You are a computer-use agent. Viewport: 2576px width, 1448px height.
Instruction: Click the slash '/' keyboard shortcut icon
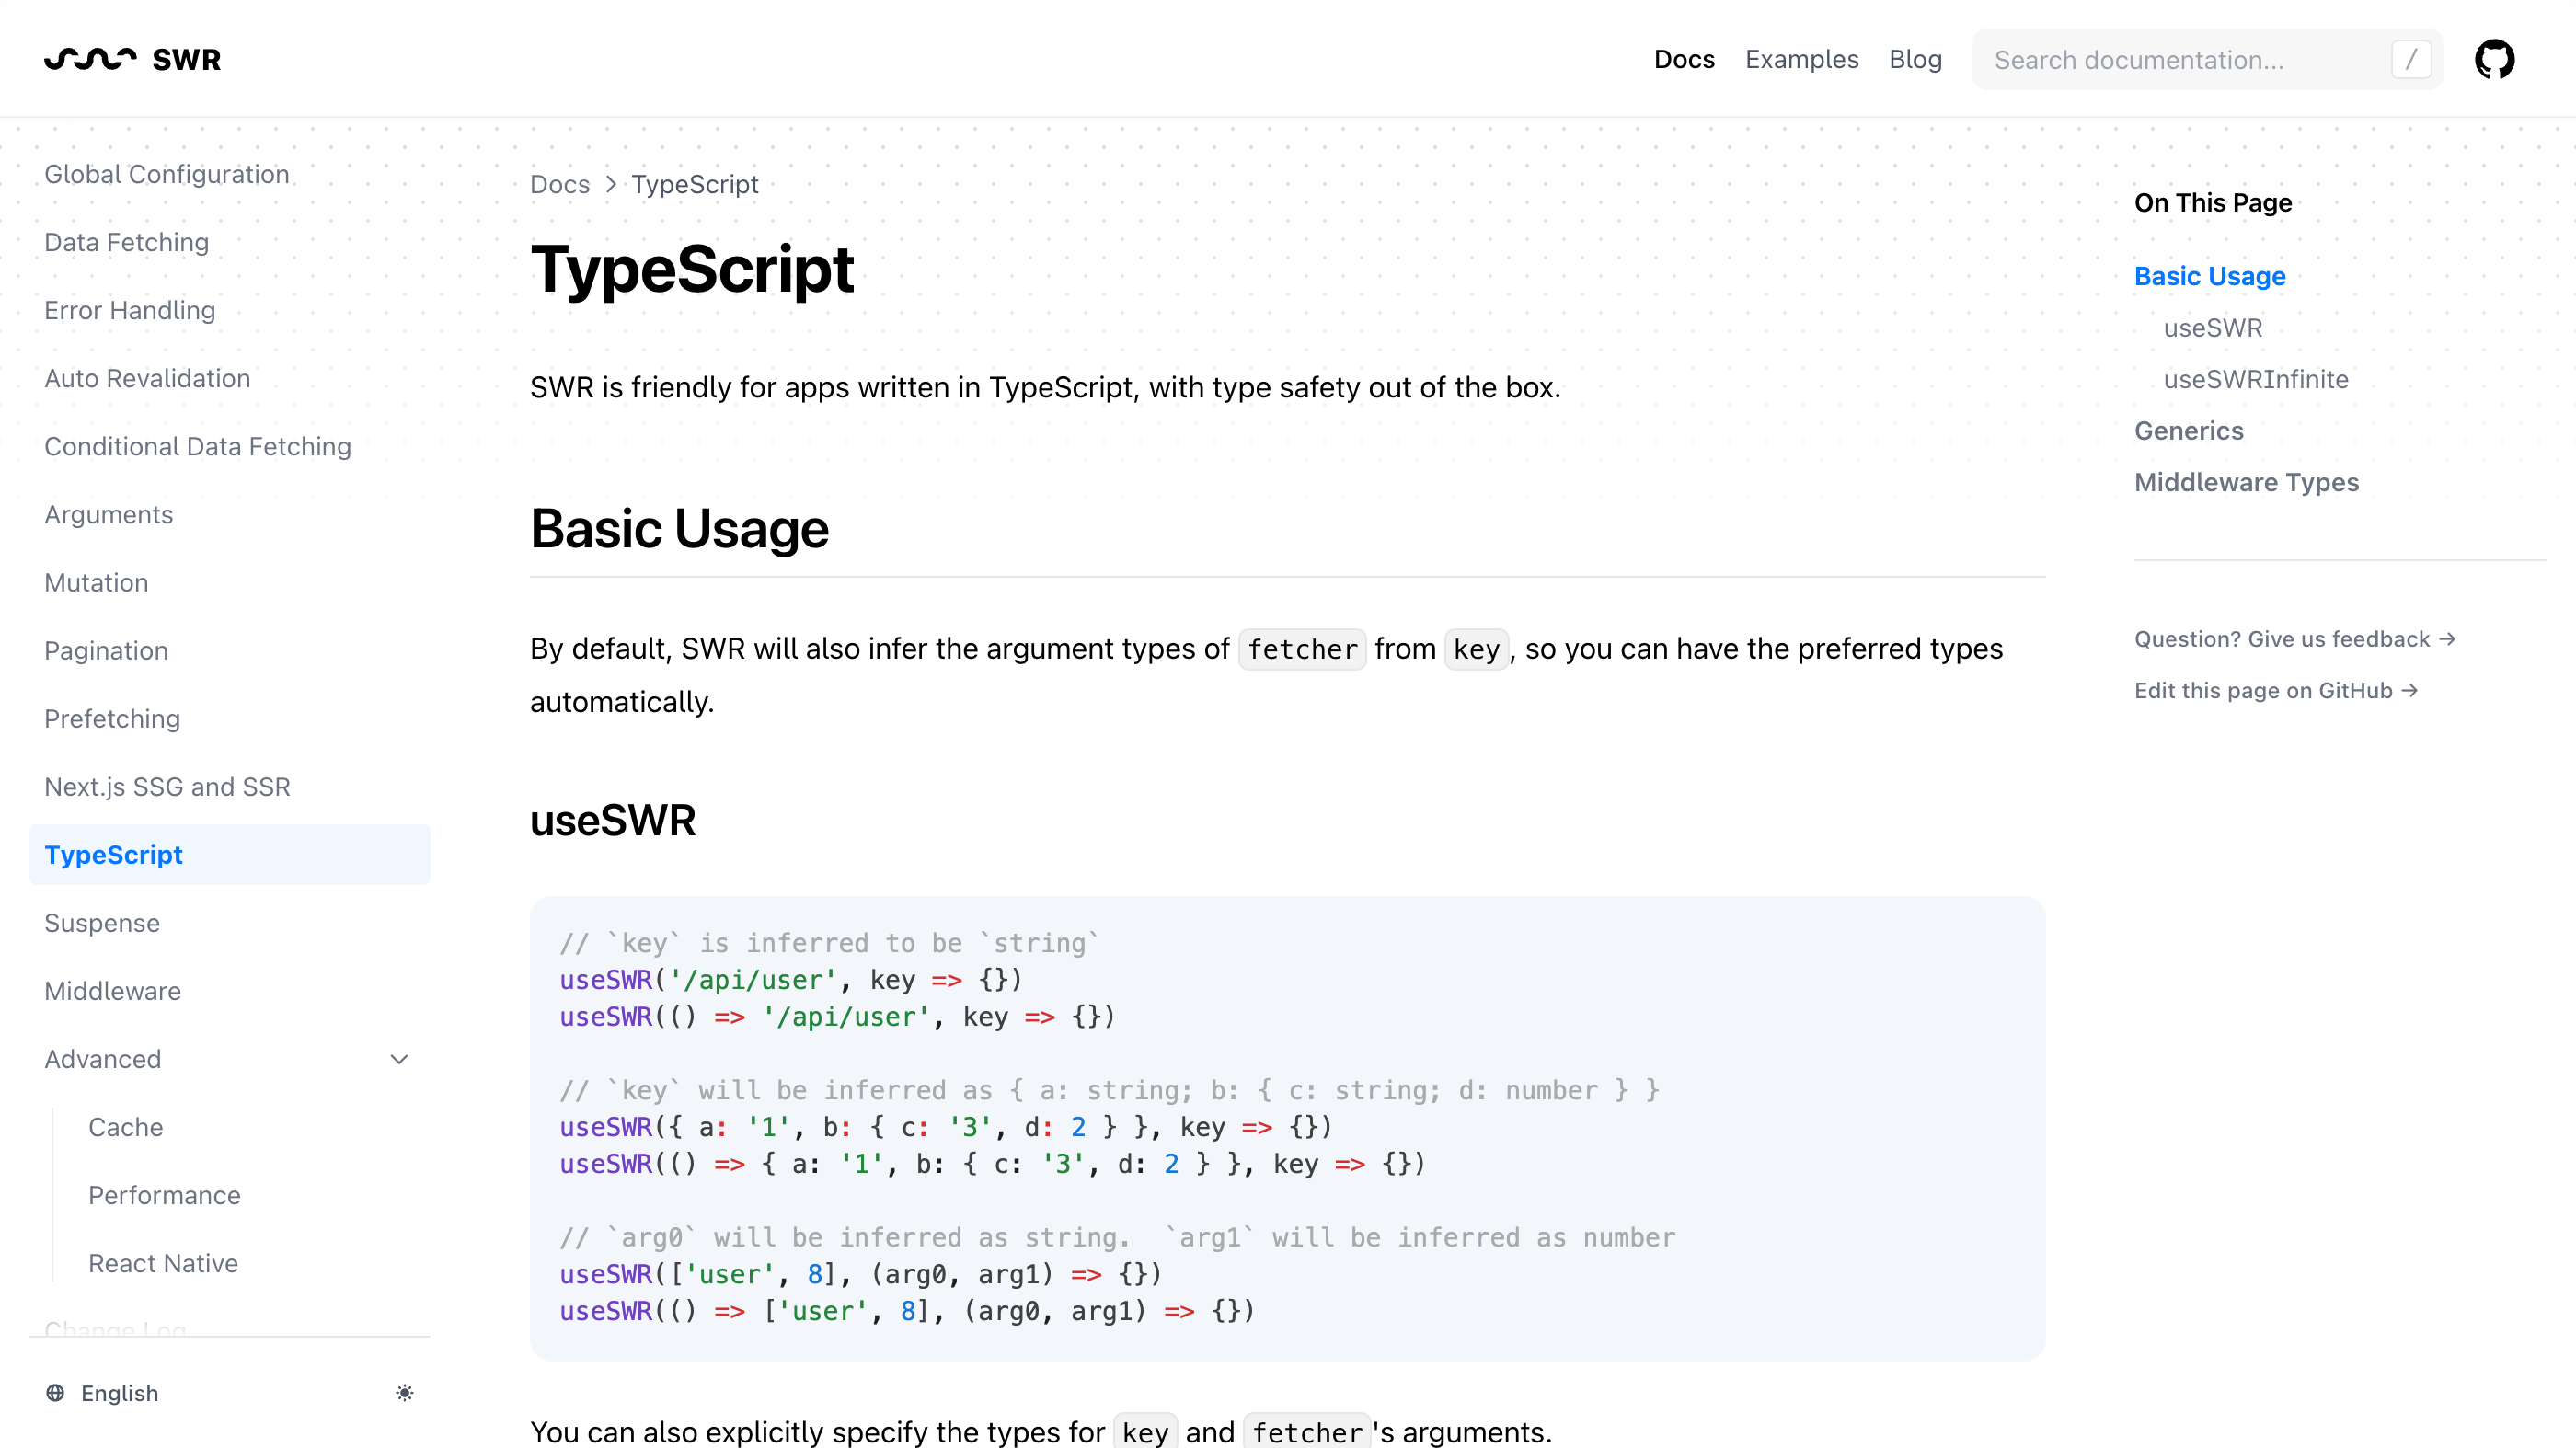pyautogui.click(x=2411, y=58)
